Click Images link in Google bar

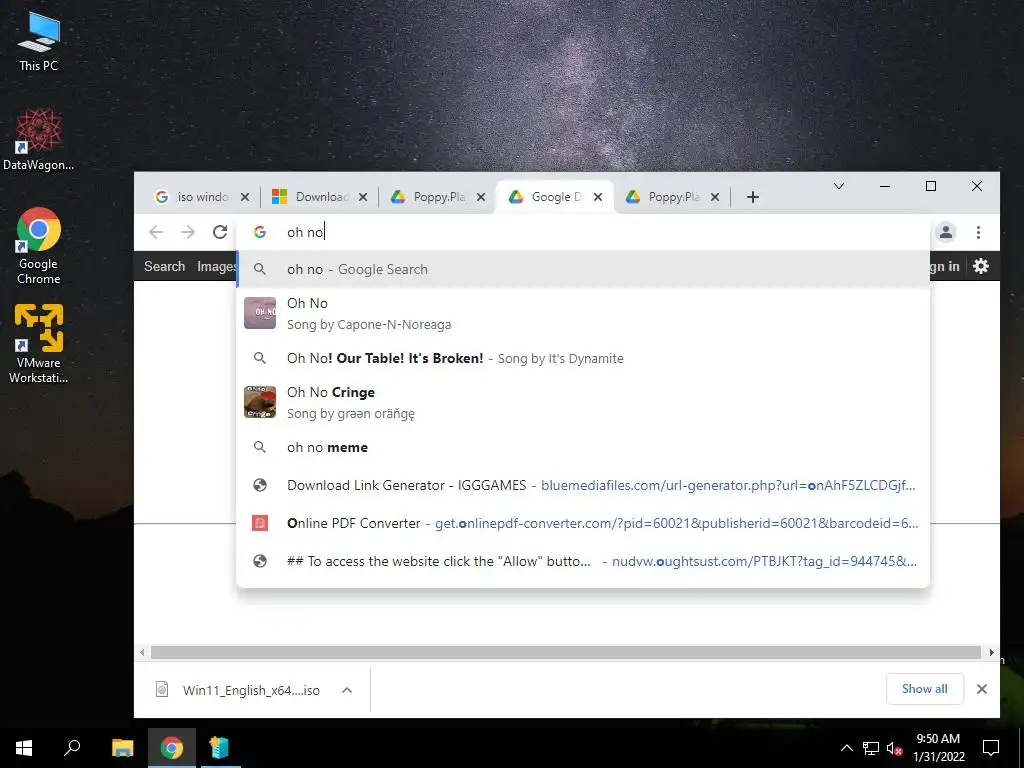pos(216,266)
